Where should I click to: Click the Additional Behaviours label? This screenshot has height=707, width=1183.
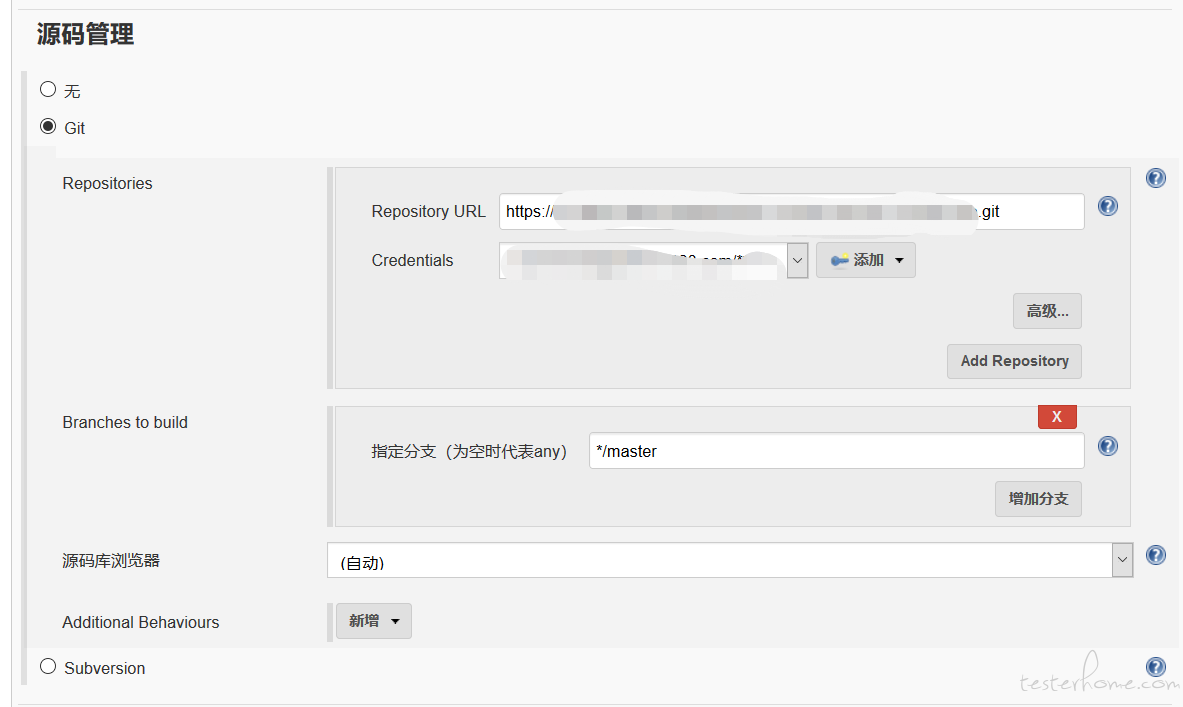140,622
